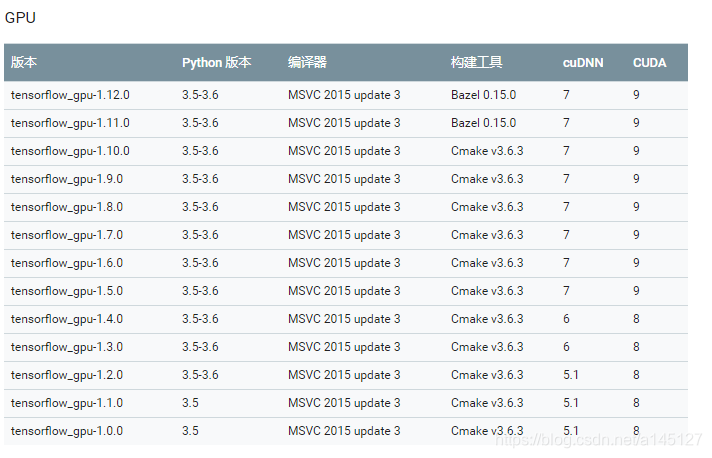This screenshot has height=458, width=712.
Task: Select the tensorflow_gpu-1.3.0 cell
Action: [x=67, y=347]
